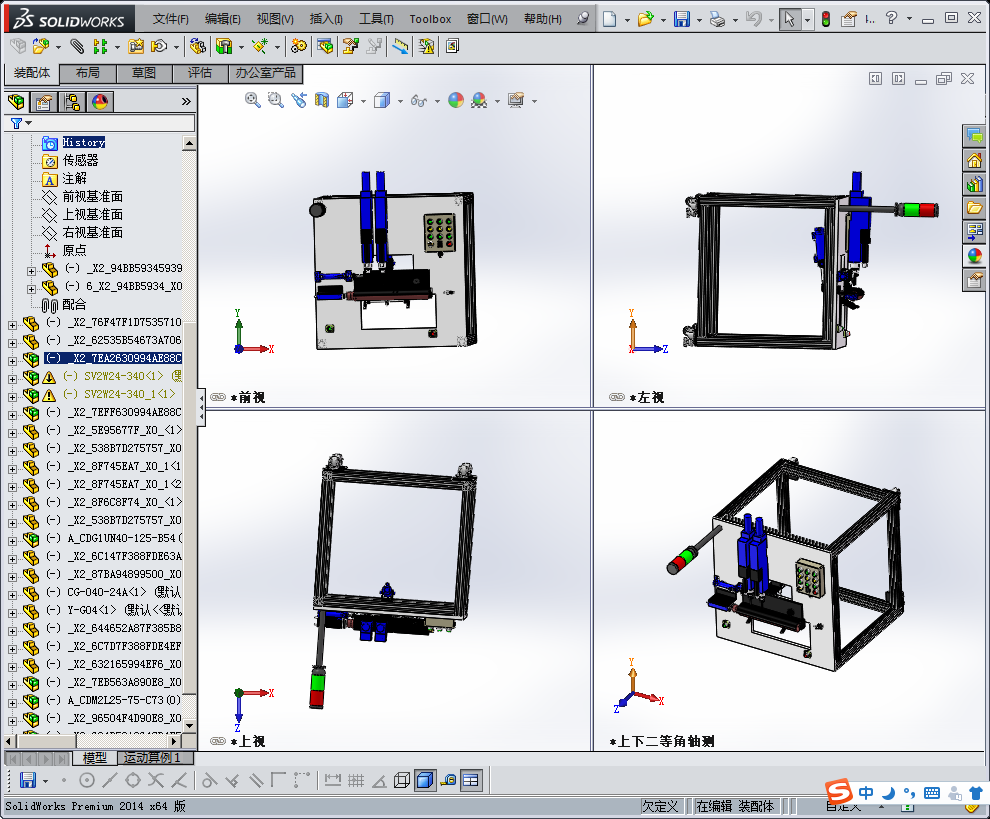Click the Instant3D ruler arrow icon

(400, 46)
